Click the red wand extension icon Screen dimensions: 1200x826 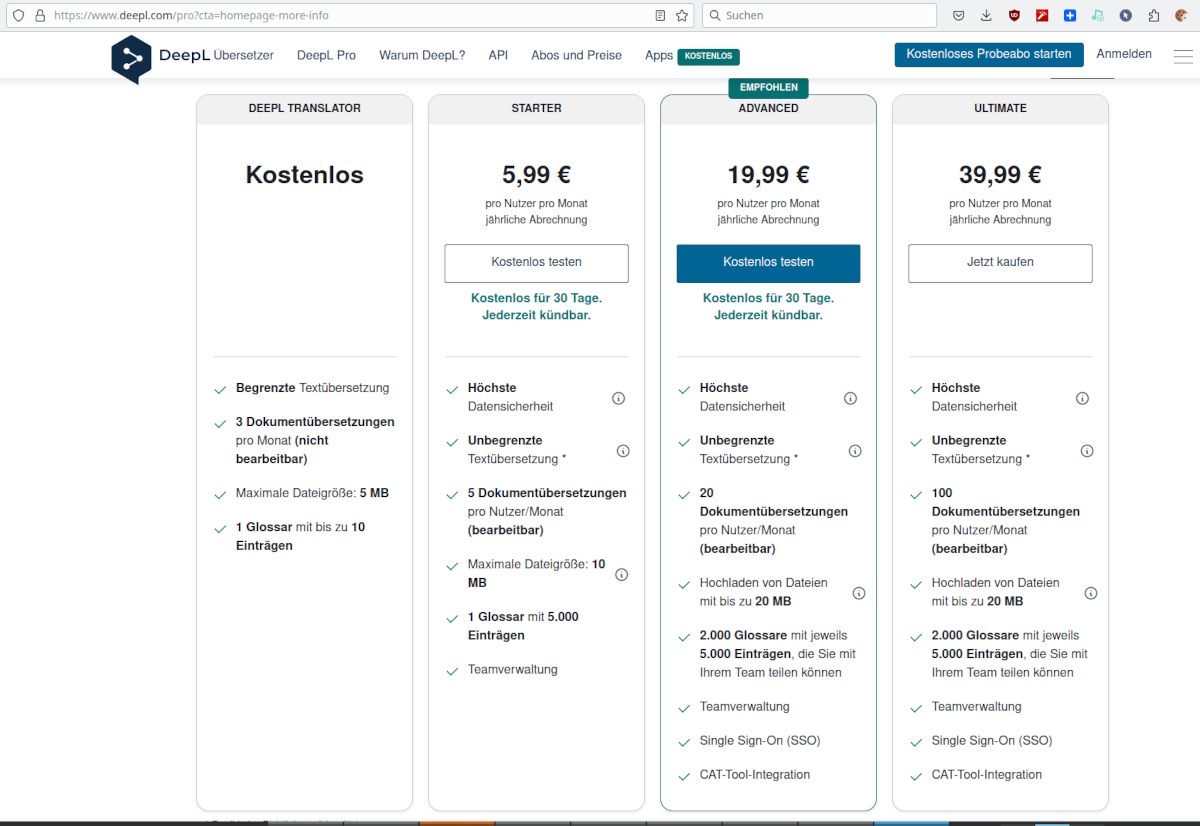[1042, 15]
